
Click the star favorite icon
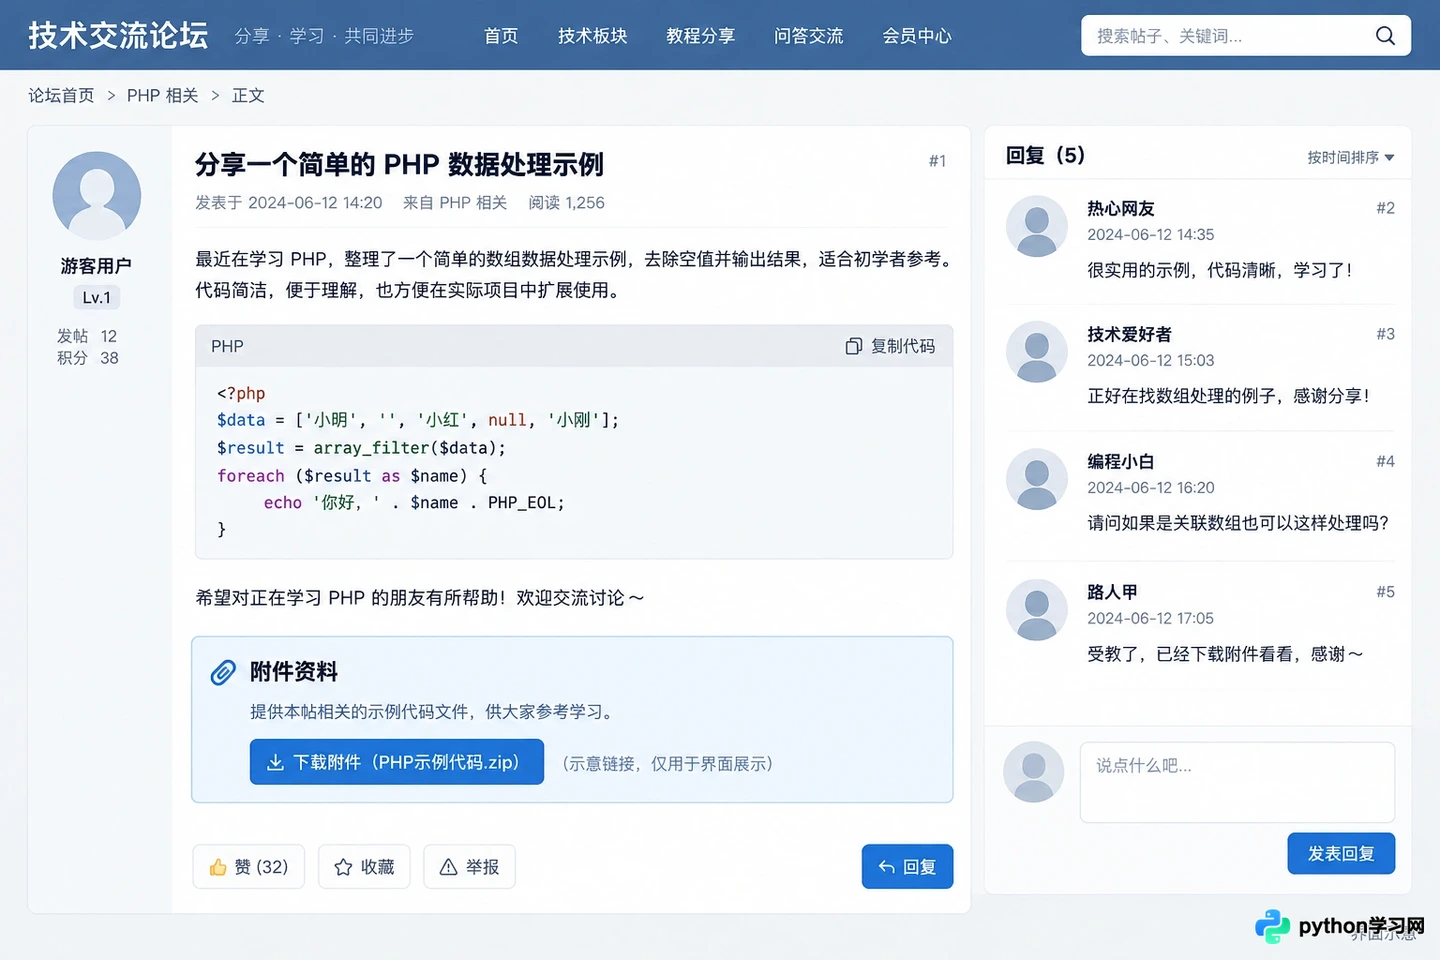point(343,867)
